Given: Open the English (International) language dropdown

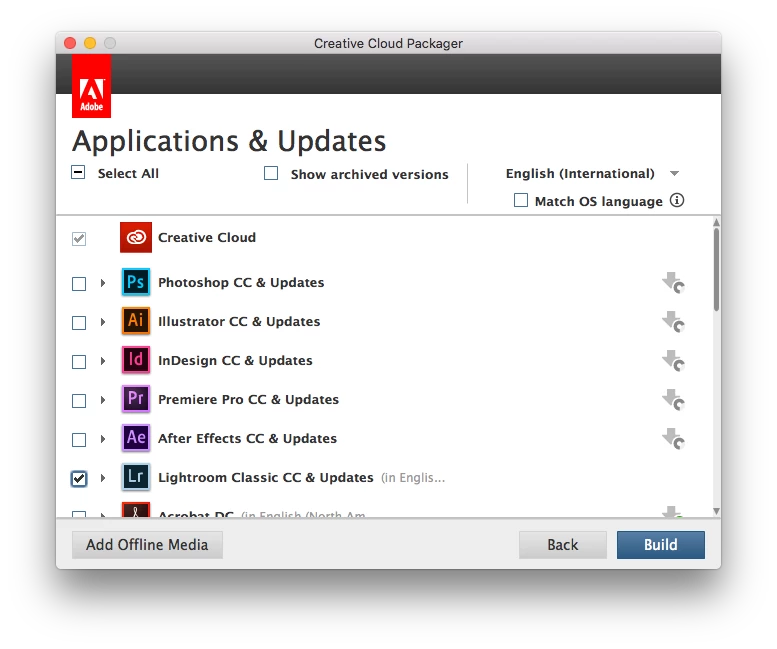Looking at the screenshot, I should [x=592, y=173].
